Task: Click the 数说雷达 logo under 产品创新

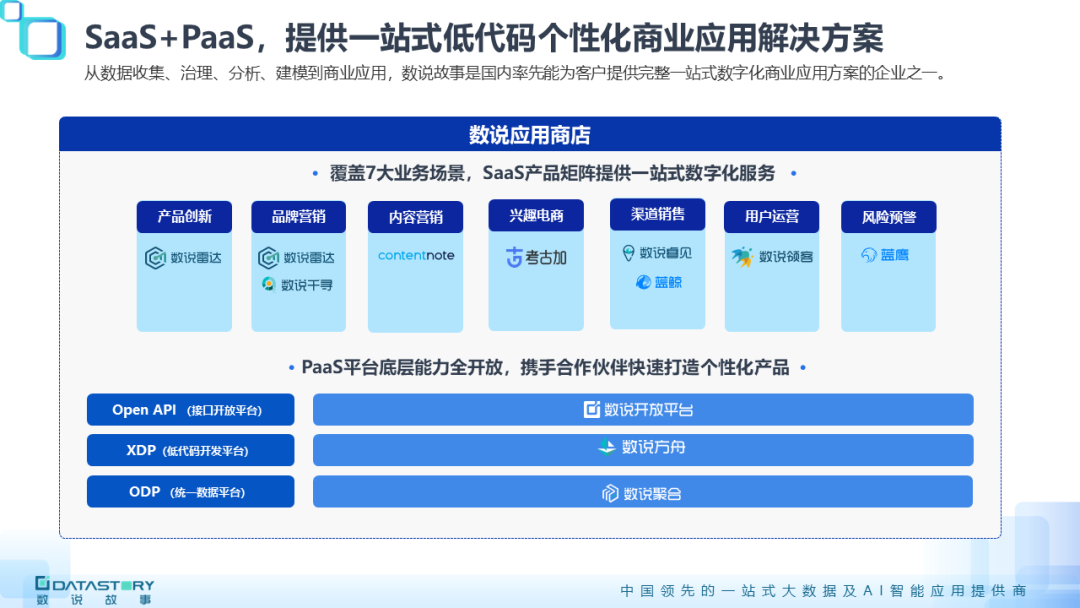Action: click(183, 258)
